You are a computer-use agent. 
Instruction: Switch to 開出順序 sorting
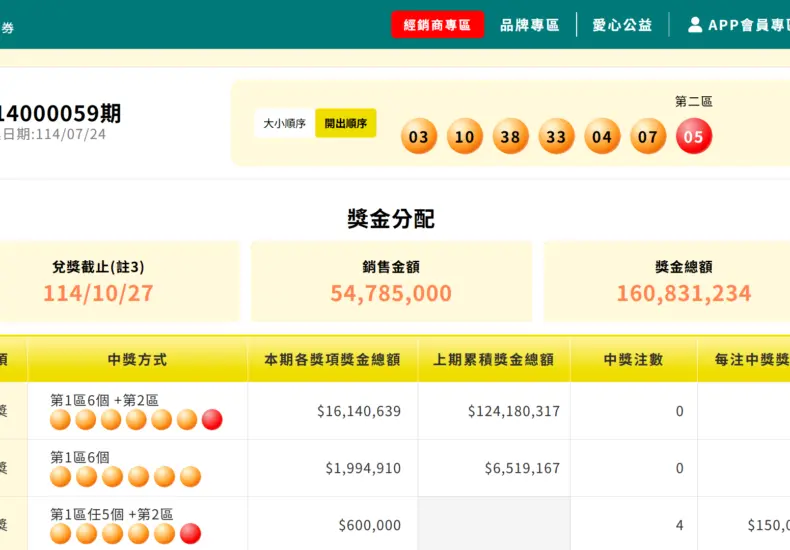click(x=346, y=123)
